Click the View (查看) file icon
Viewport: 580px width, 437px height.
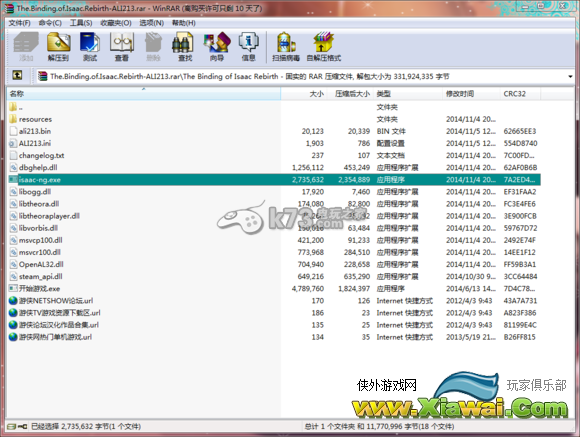[122, 46]
